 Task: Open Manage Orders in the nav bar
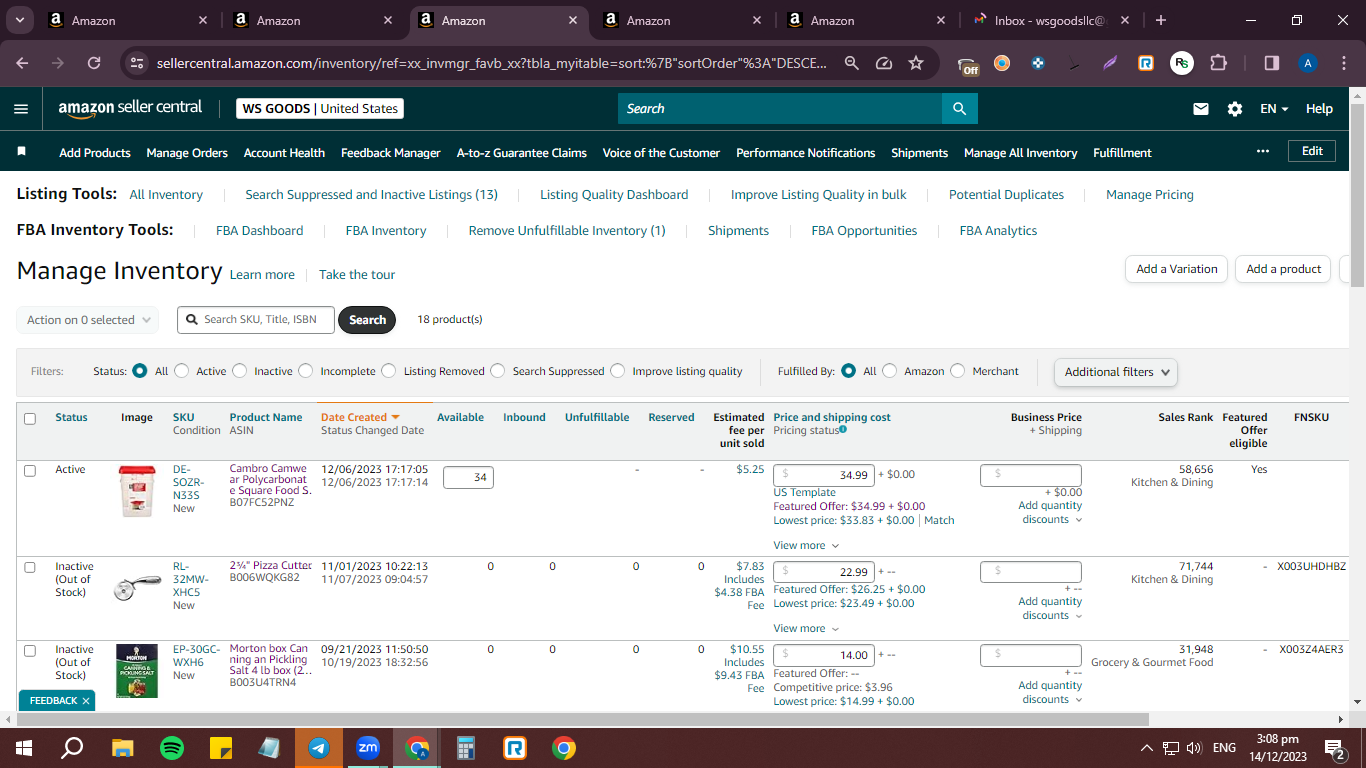187,152
